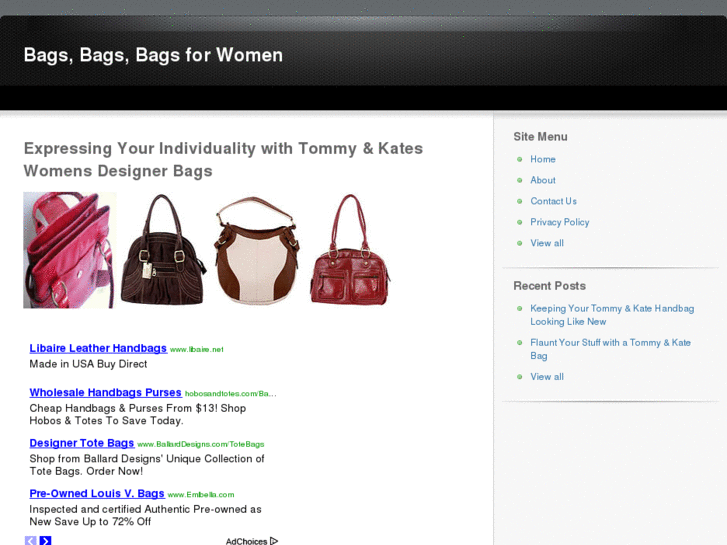
Task: Click the Shop from Ballard Designs' description text
Action: pyautogui.click(x=147, y=465)
